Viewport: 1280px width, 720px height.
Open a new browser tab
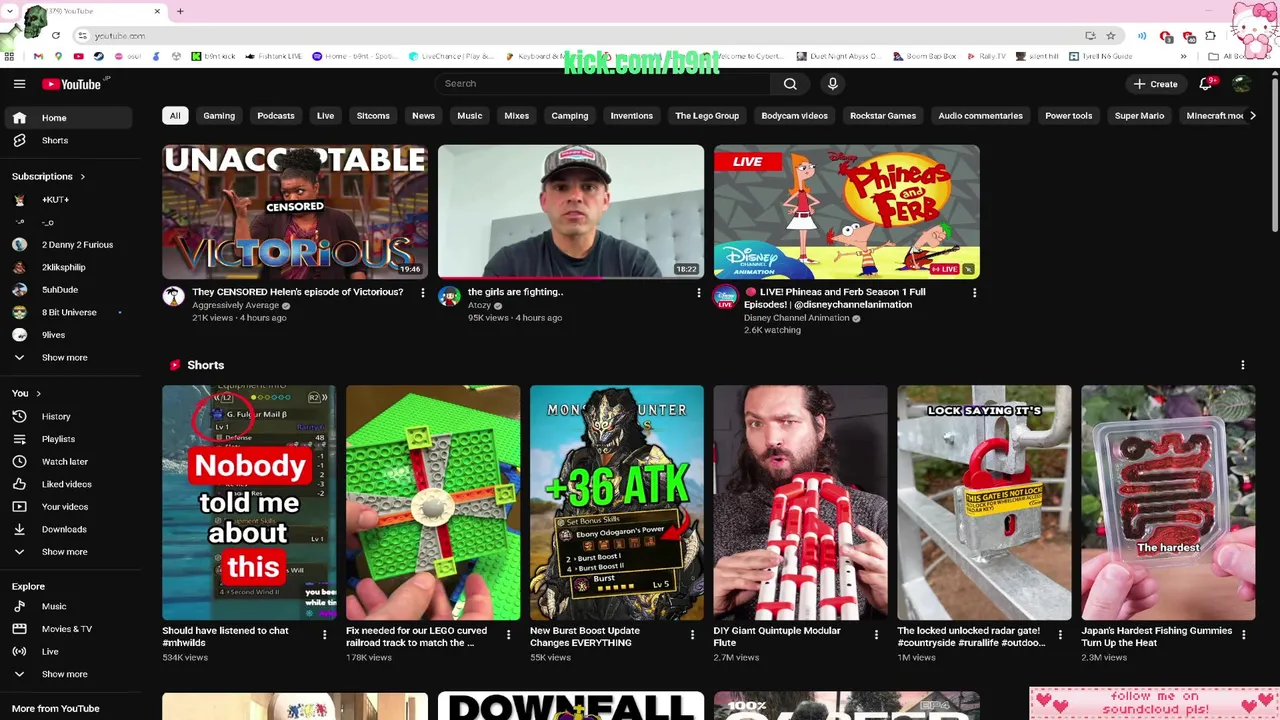pos(180,11)
